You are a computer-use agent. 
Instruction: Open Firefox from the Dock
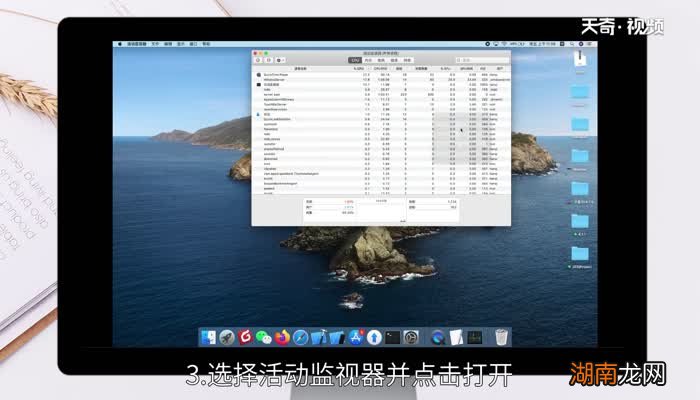pos(283,337)
